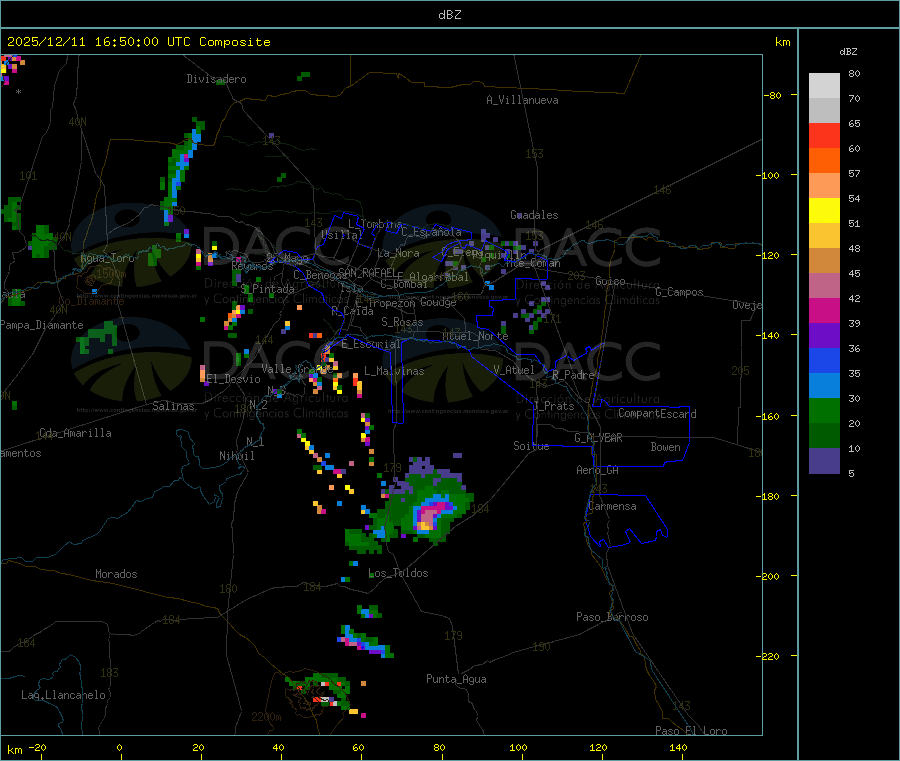The image size is (900, 761).
Task: Click the 80 km horizontal axis tick
Action: pyautogui.click(x=439, y=748)
